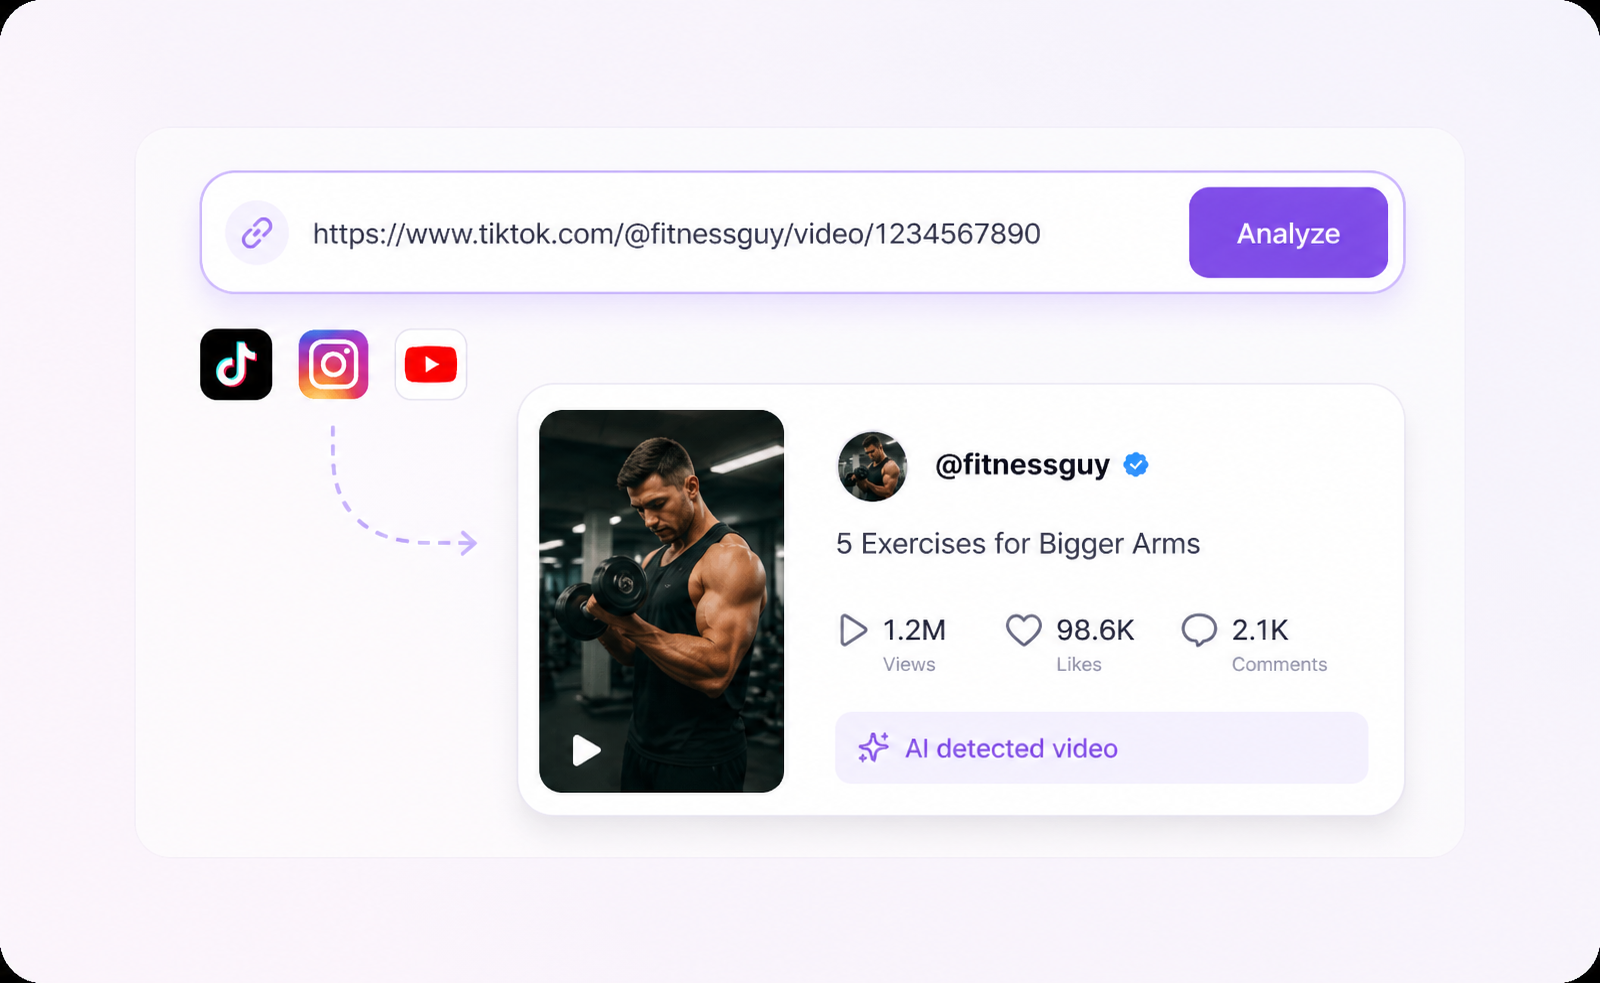Screen dimensions: 1600x983
Task: Open the fitnessguy profile avatar
Action: pos(872,466)
